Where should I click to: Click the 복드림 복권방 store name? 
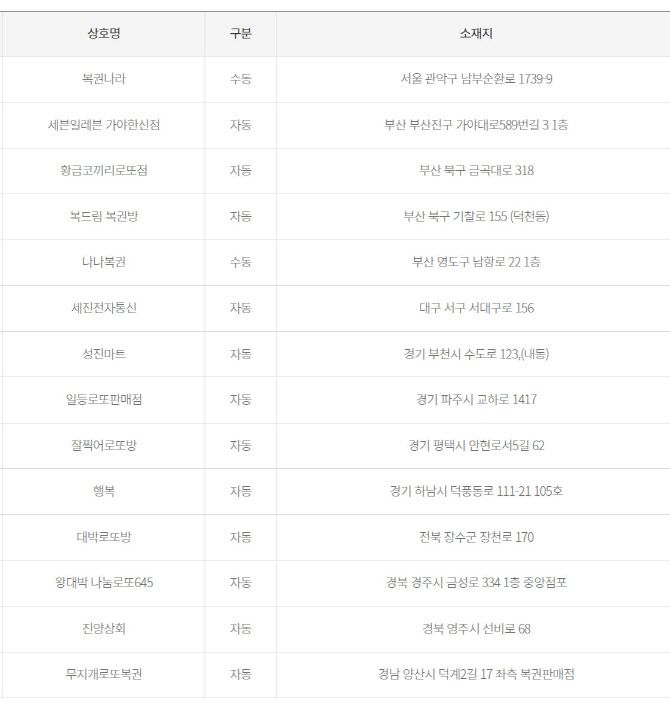click(x=103, y=216)
